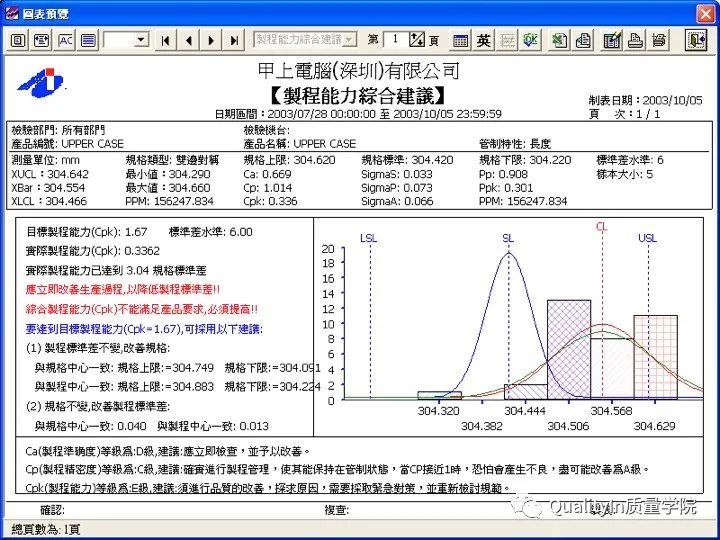720x540 pixels.
Task: Click the USL label on the chart
Action: tap(647, 238)
